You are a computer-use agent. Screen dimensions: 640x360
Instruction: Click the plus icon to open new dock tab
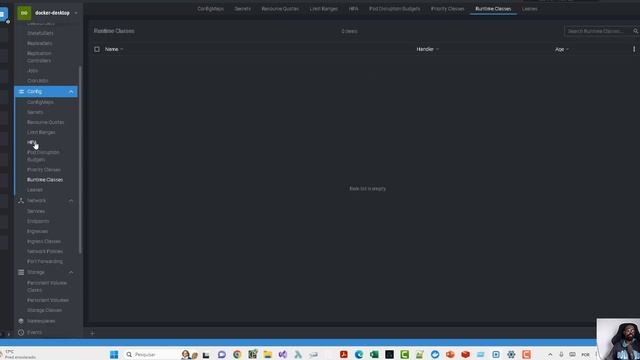click(x=92, y=333)
